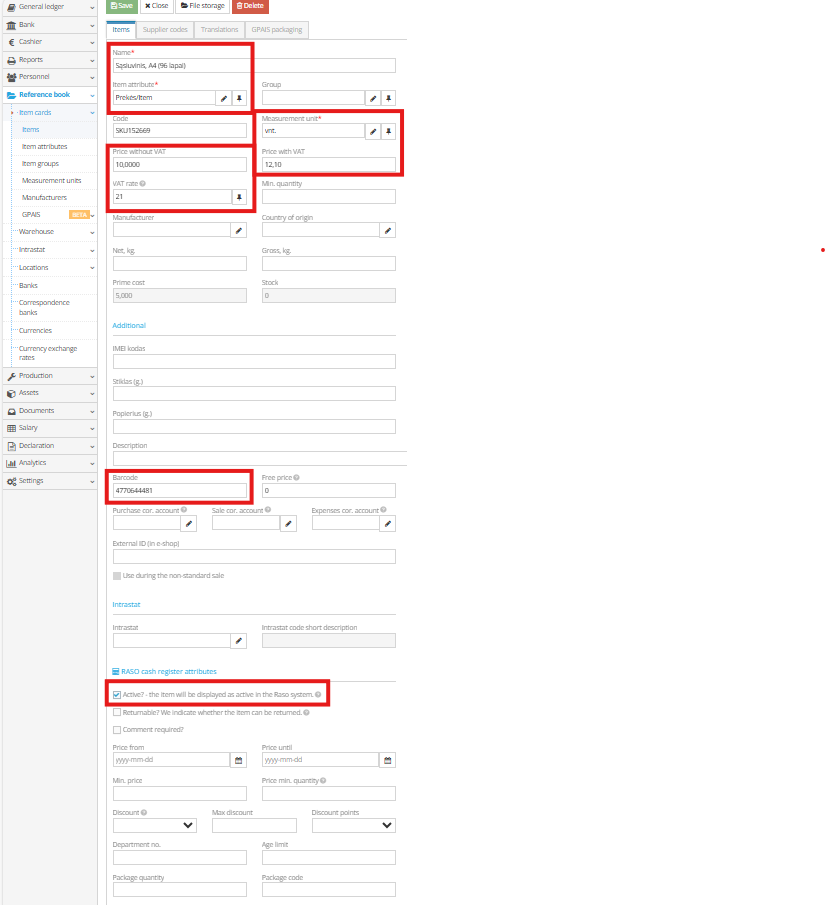Click the Intrastat code pencil icon

click(238, 640)
